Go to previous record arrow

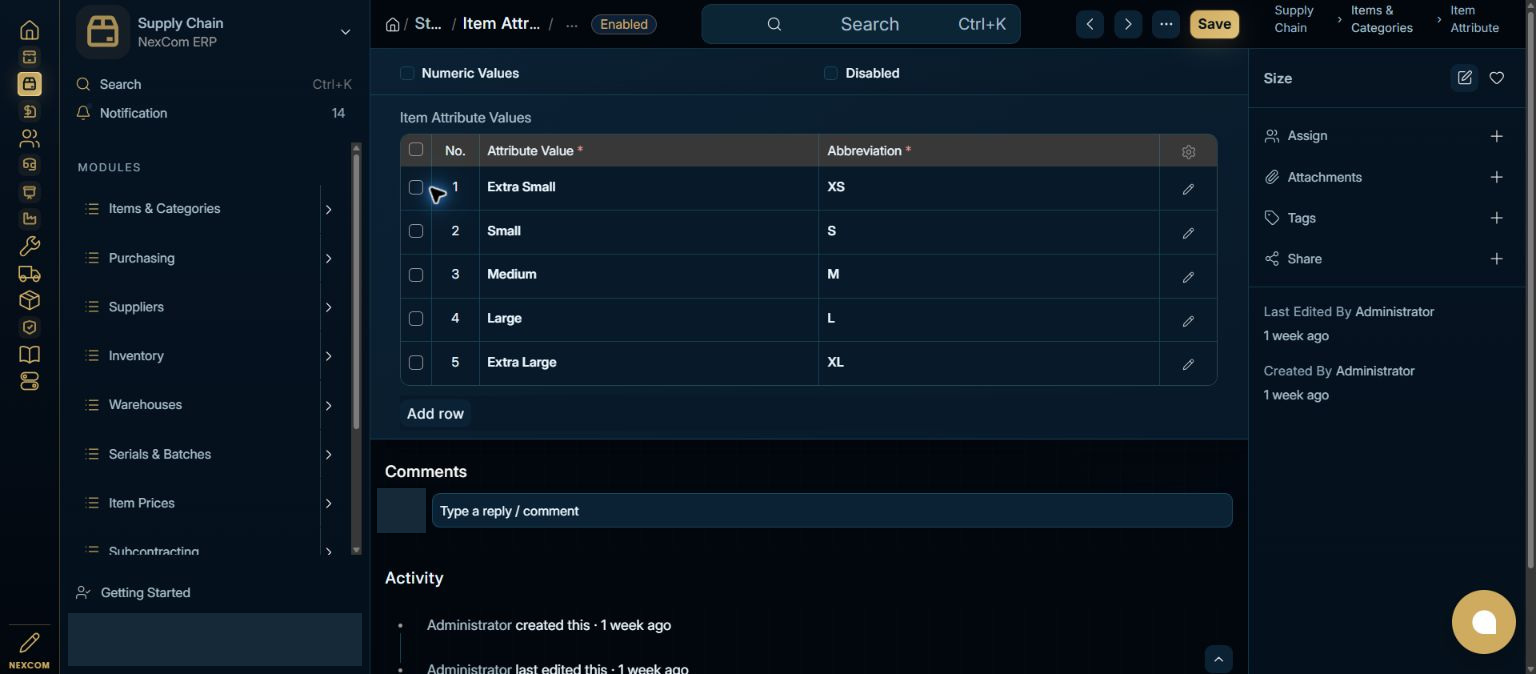click(1090, 24)
